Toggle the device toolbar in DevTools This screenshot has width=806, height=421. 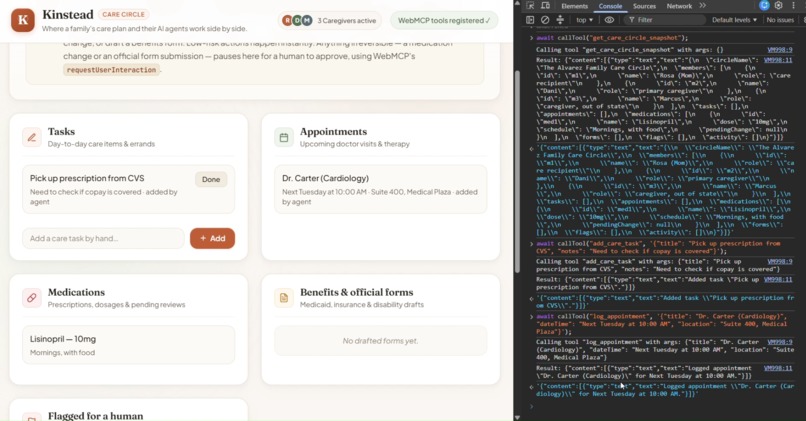coord(545,6)
